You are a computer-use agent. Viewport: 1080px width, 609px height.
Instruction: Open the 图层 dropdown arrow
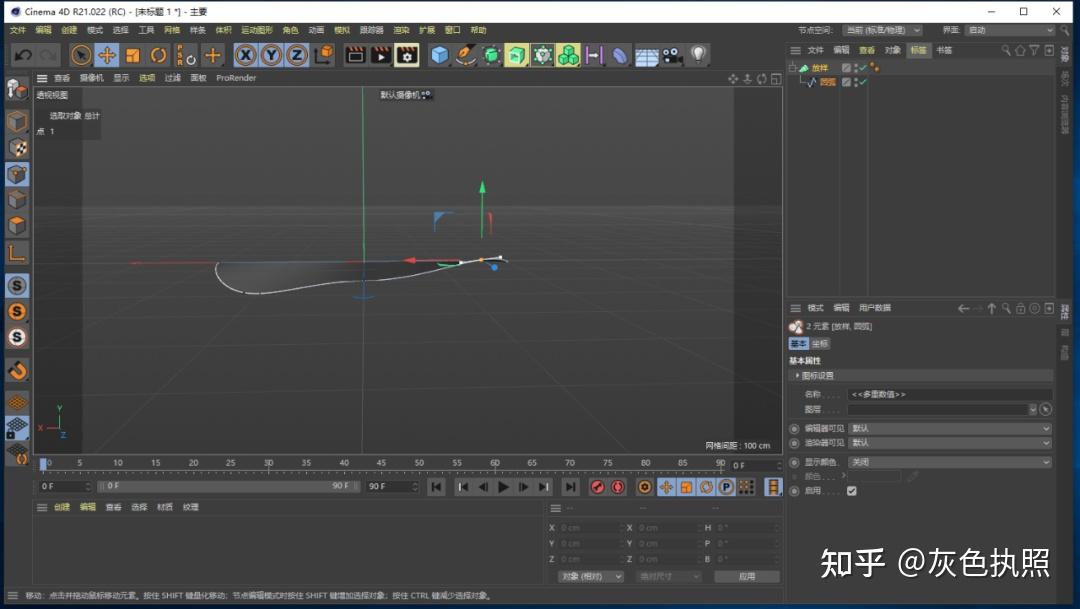[x=1032, y=409]
